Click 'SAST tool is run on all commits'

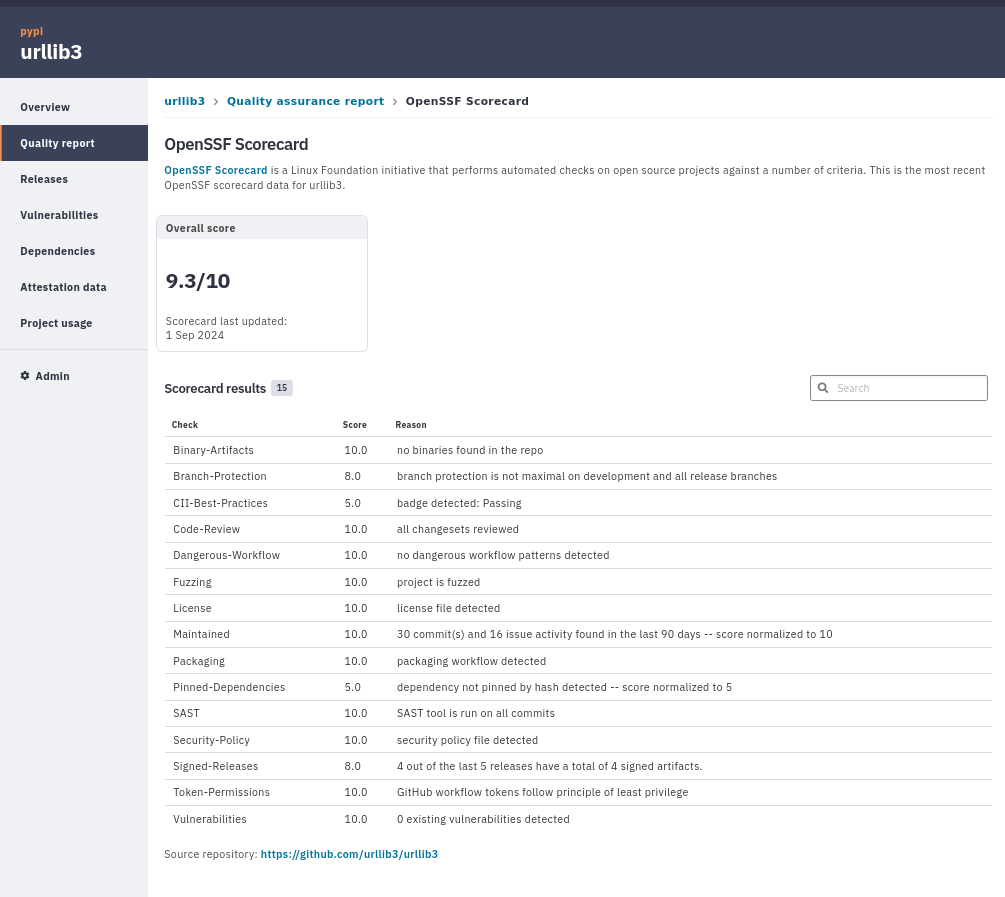pyautogui.click(x=476, y=713)
